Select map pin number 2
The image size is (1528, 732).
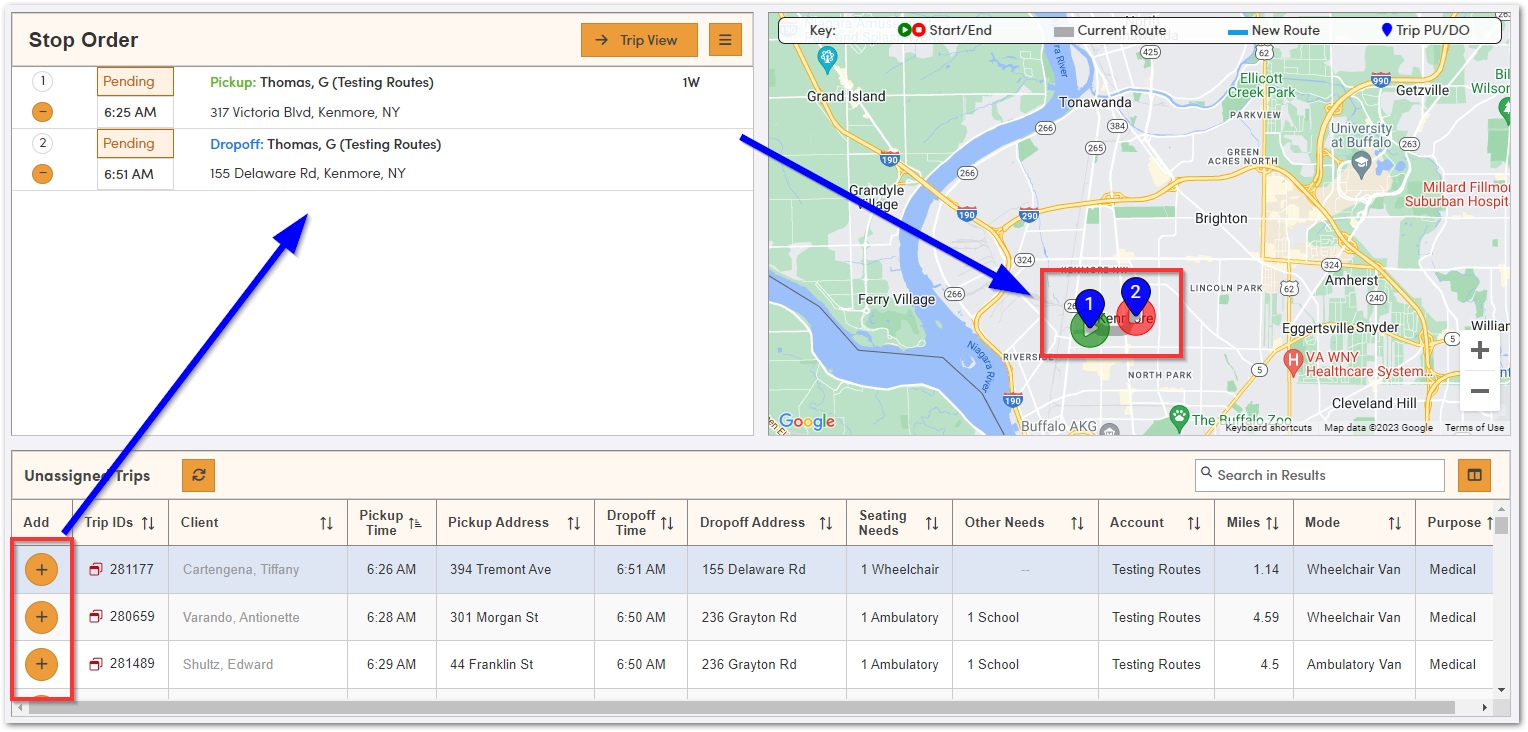(x=1135, y=294)
